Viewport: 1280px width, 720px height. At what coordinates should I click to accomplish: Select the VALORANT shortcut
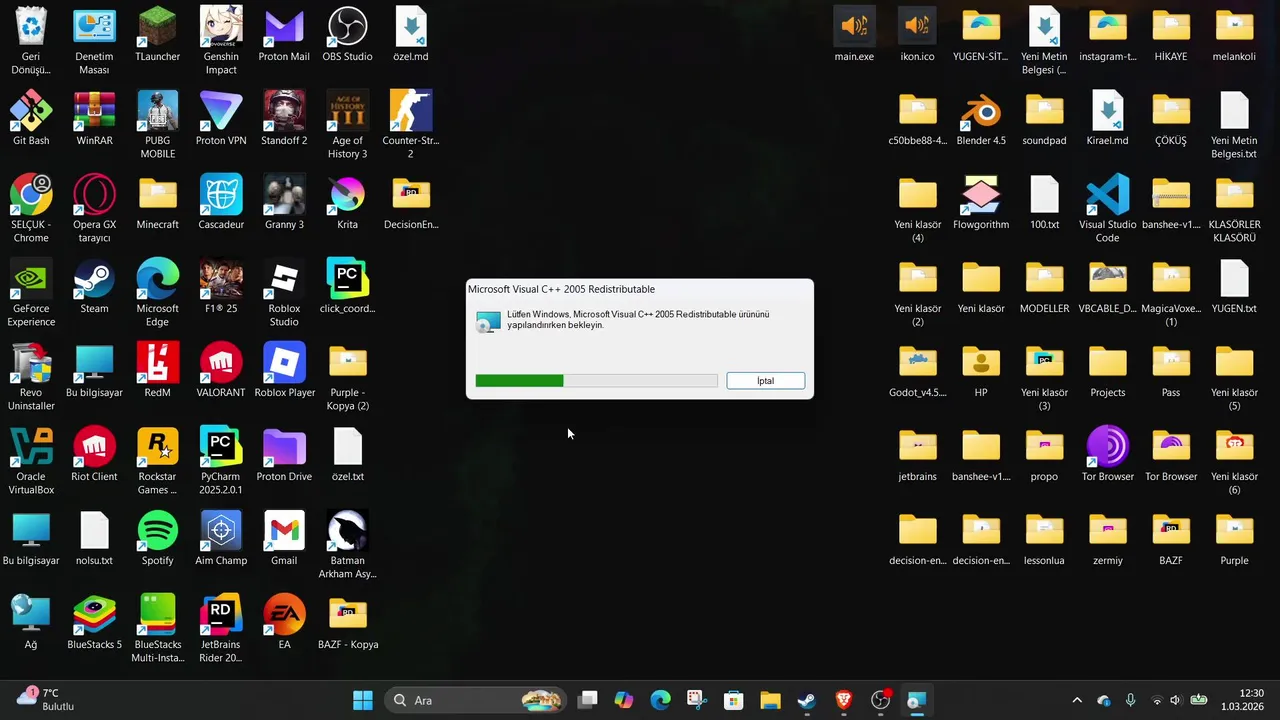point(221,370)
